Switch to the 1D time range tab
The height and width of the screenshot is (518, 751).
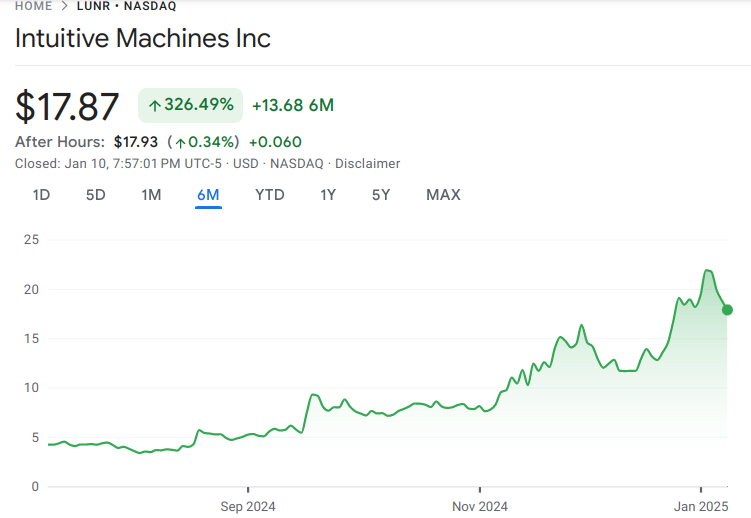tap(41, 195)
